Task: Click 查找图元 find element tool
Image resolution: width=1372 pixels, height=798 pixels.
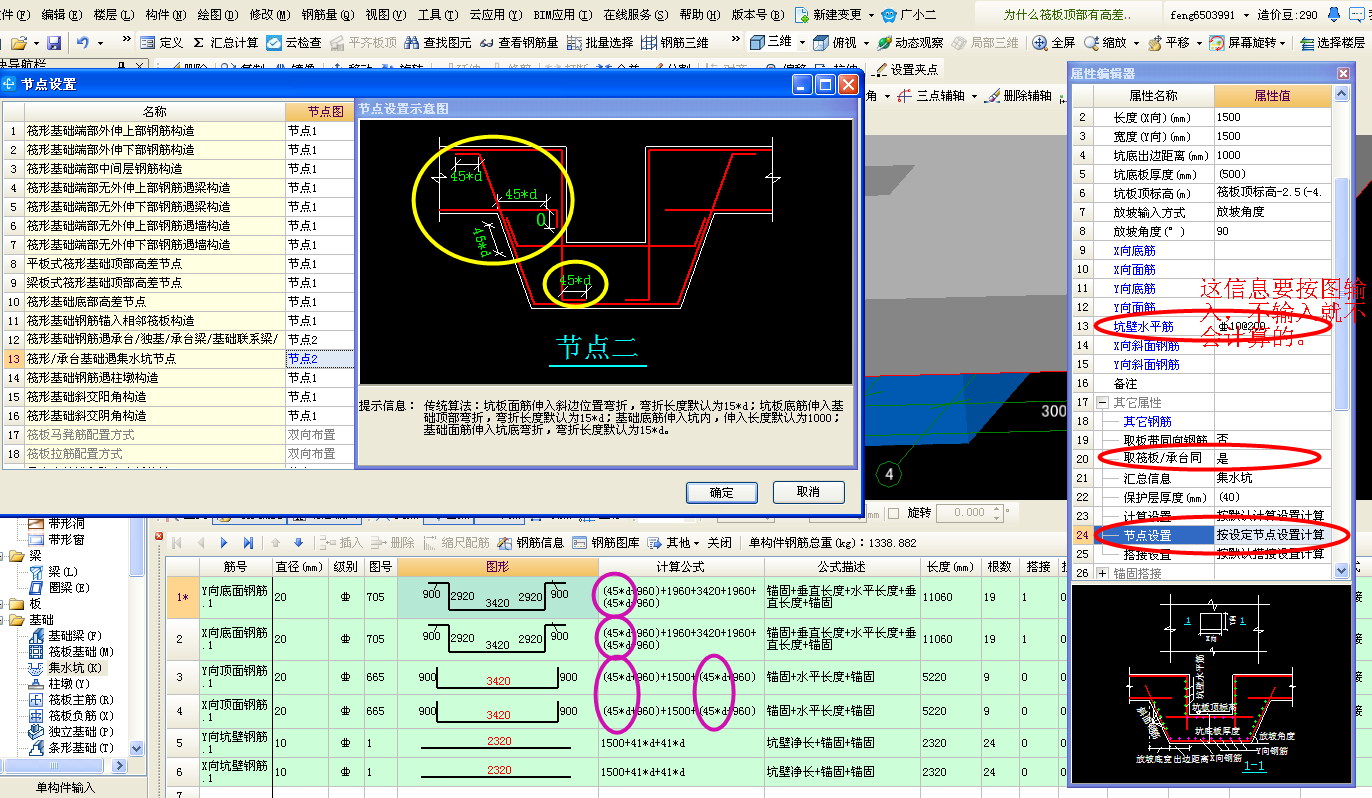Action: point(436,43)
